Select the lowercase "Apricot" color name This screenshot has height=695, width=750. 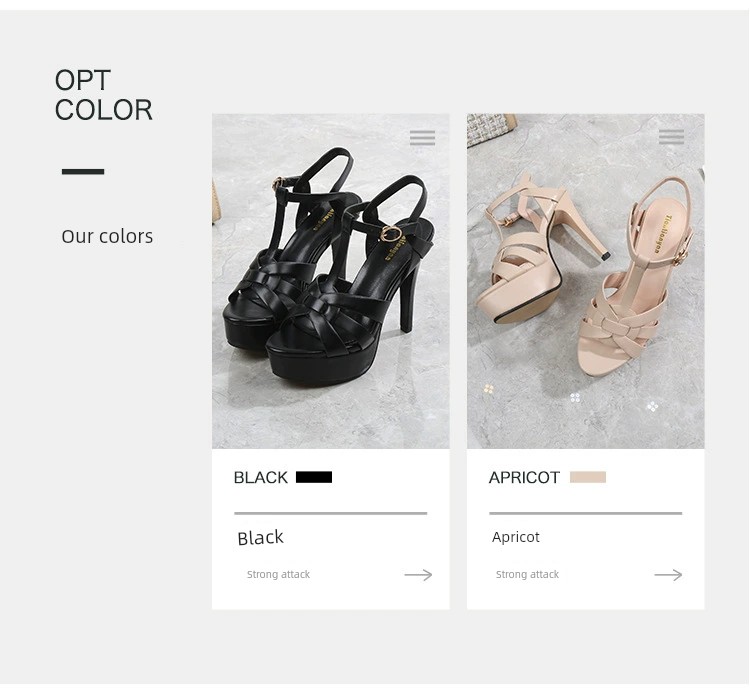tap(516, 537)
